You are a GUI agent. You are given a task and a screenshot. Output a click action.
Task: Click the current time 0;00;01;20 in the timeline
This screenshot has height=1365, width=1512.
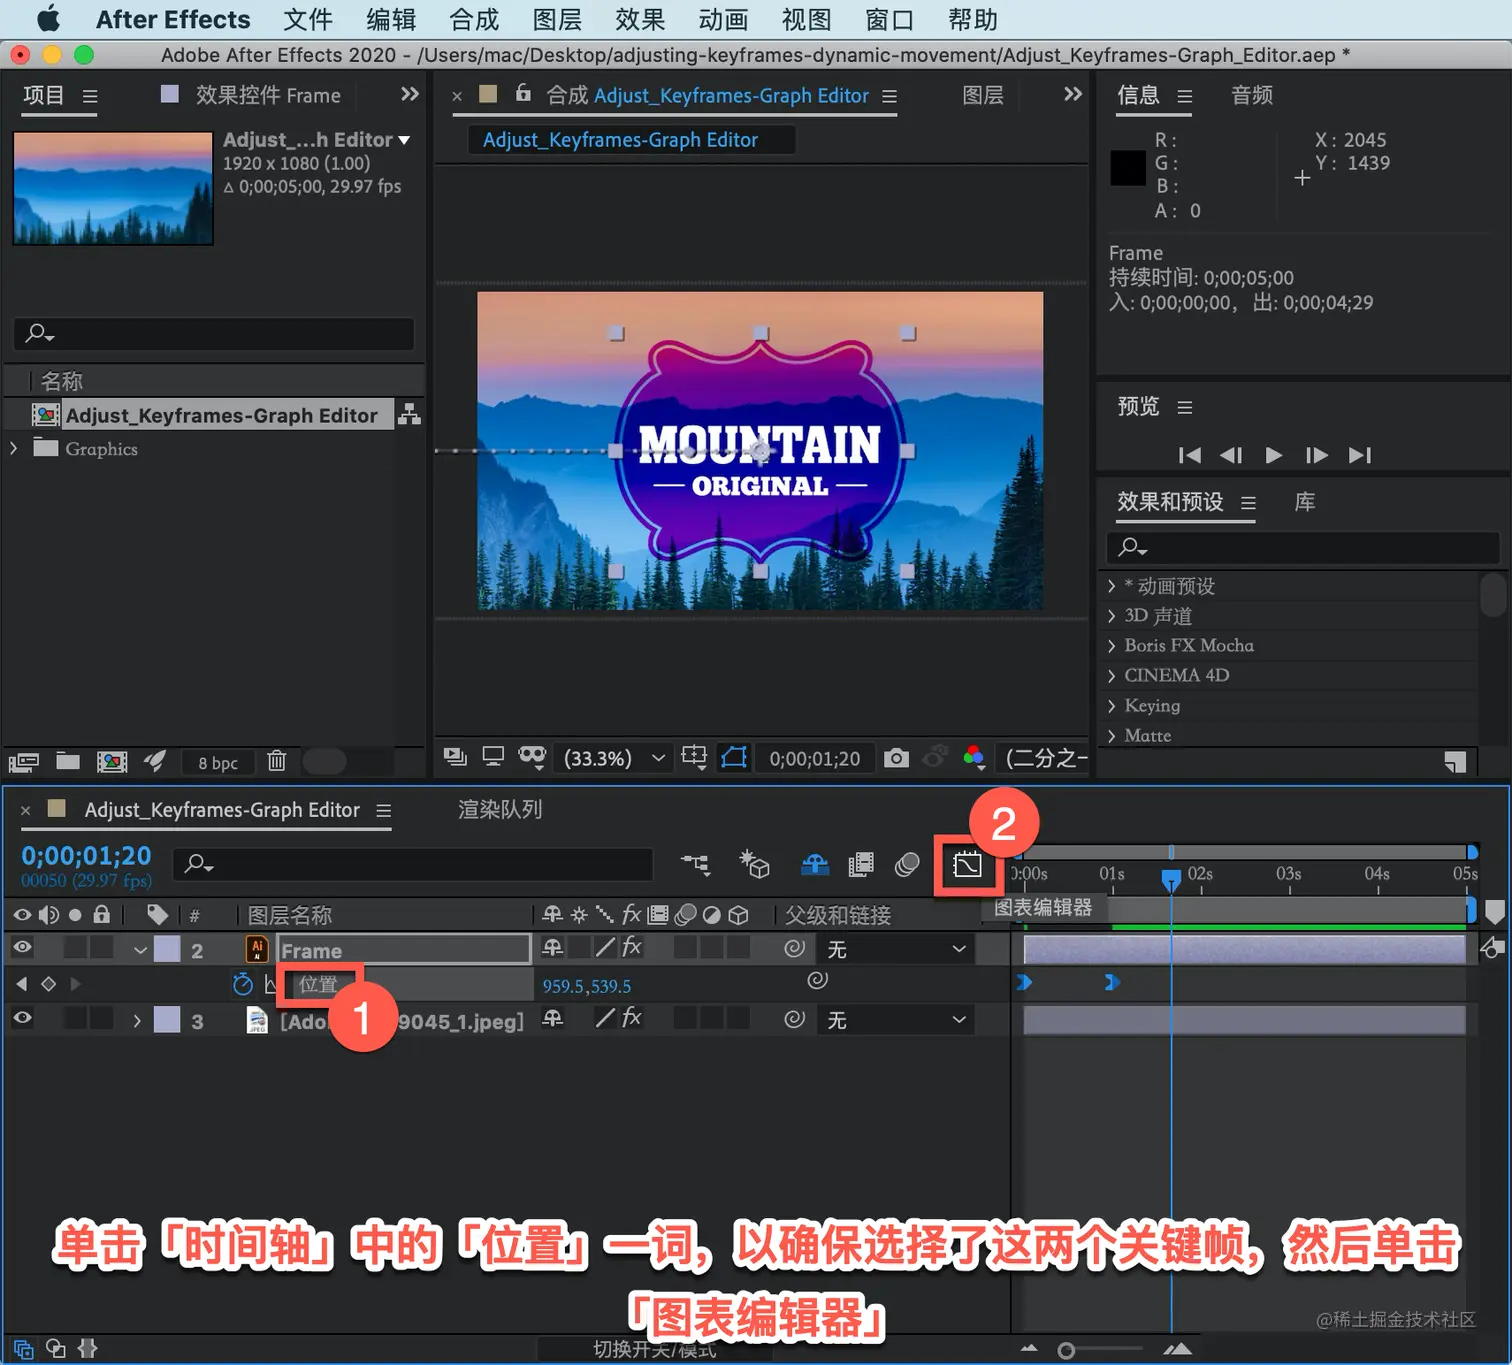pyautogui.click(x=87, y=856)
